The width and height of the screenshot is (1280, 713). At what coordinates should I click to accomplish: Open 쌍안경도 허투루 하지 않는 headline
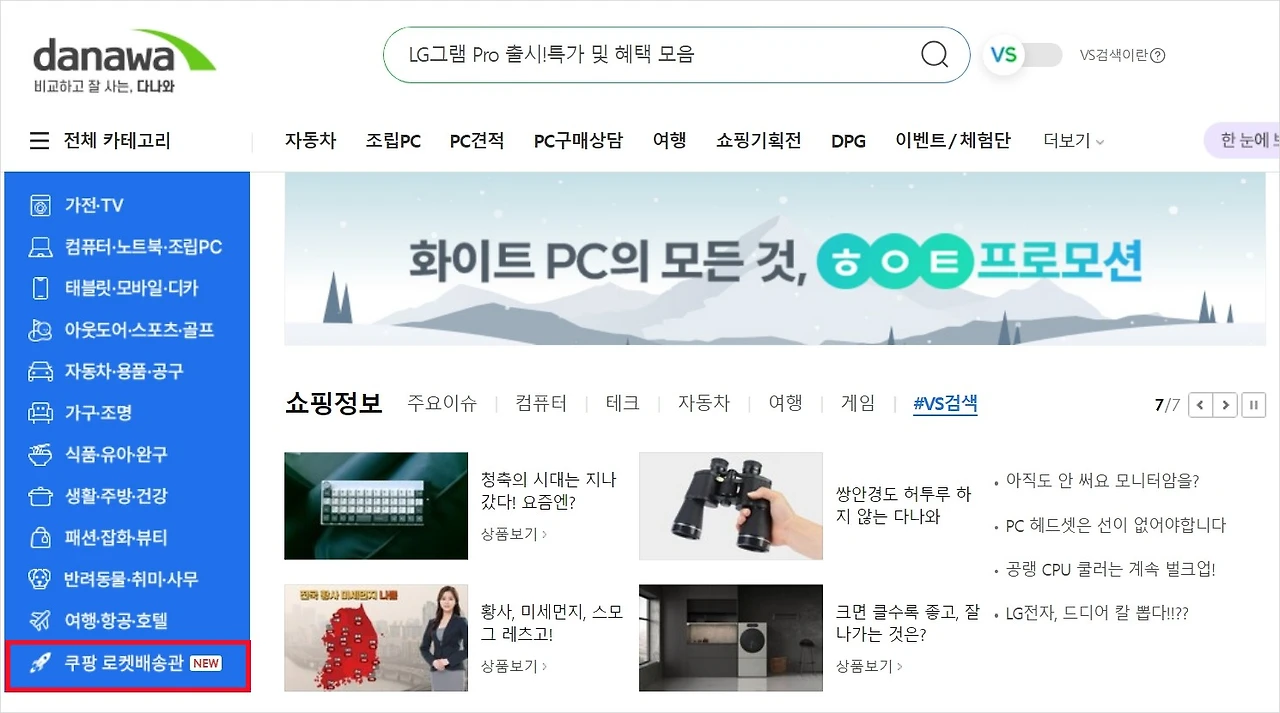[904, 505]
